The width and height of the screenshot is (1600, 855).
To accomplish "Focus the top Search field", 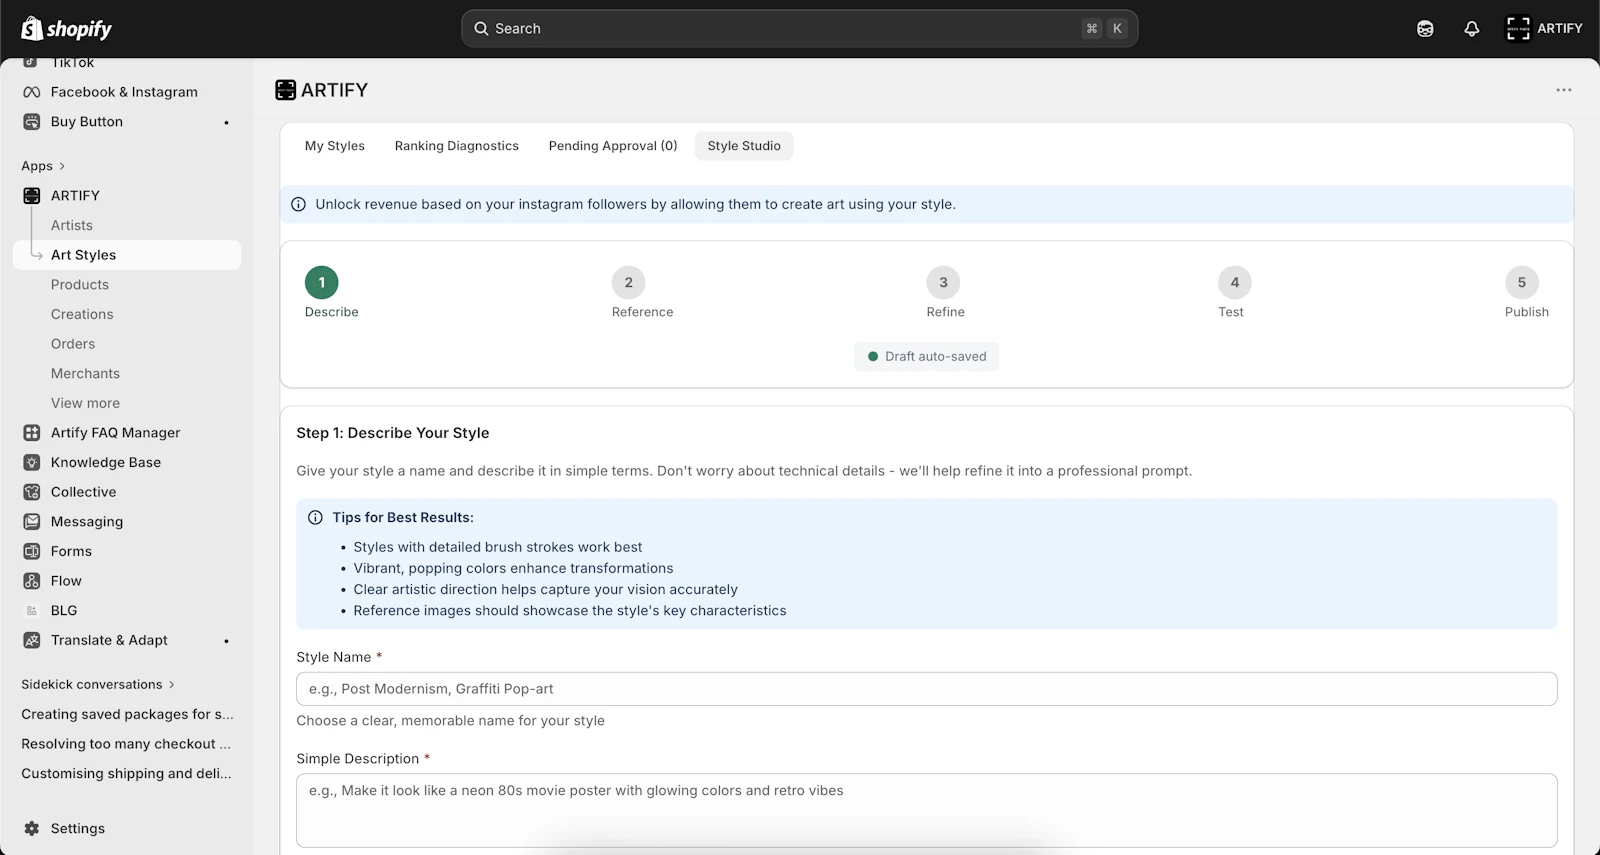I will [x=799, y=29].
